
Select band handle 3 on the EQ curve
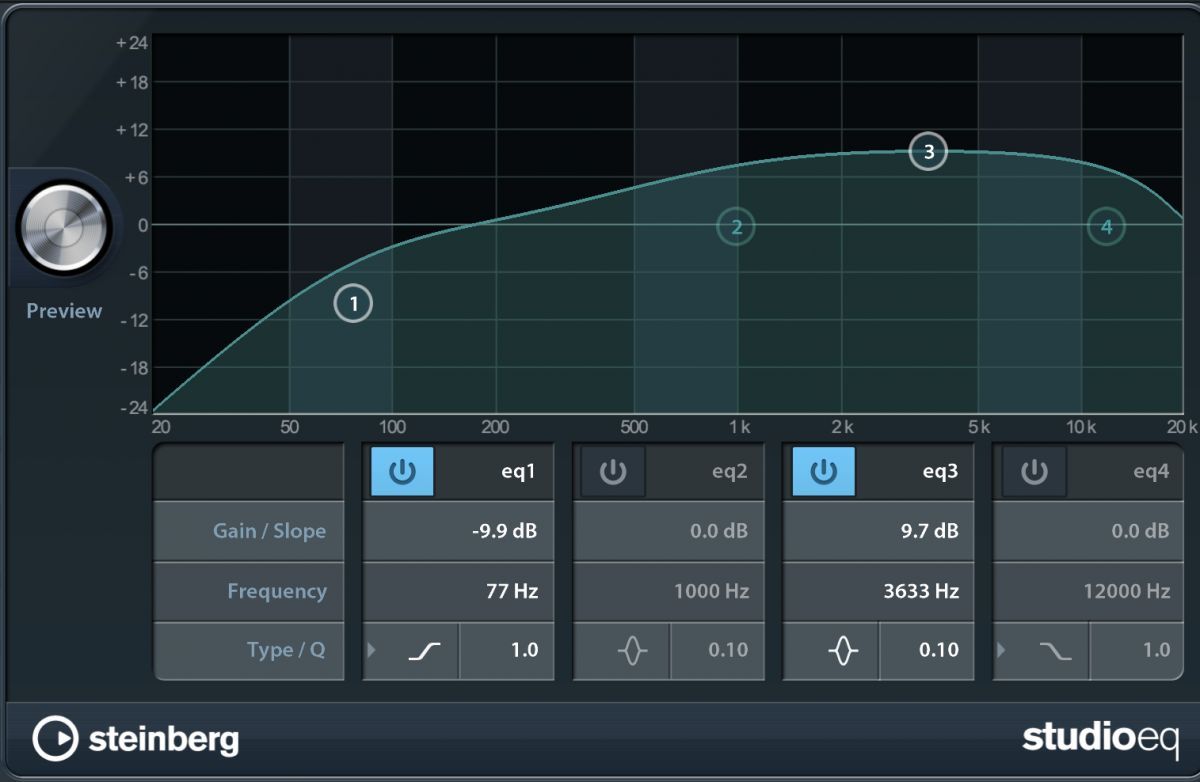pos(928,152)
